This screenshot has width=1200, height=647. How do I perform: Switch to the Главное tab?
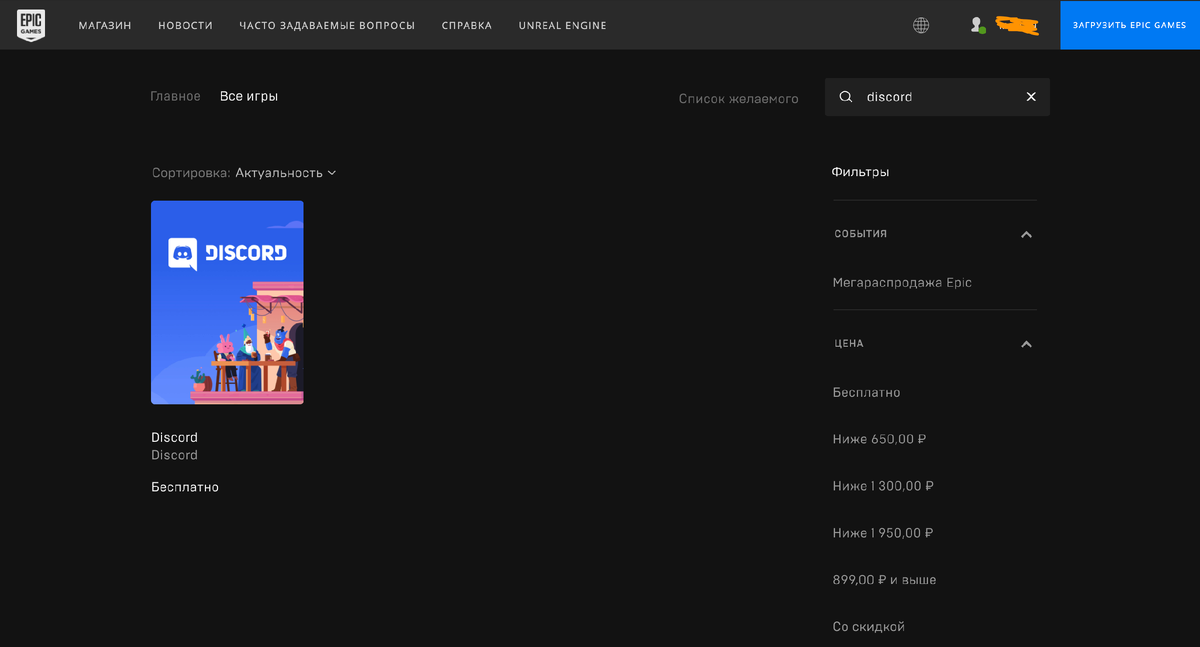[175, 97]
